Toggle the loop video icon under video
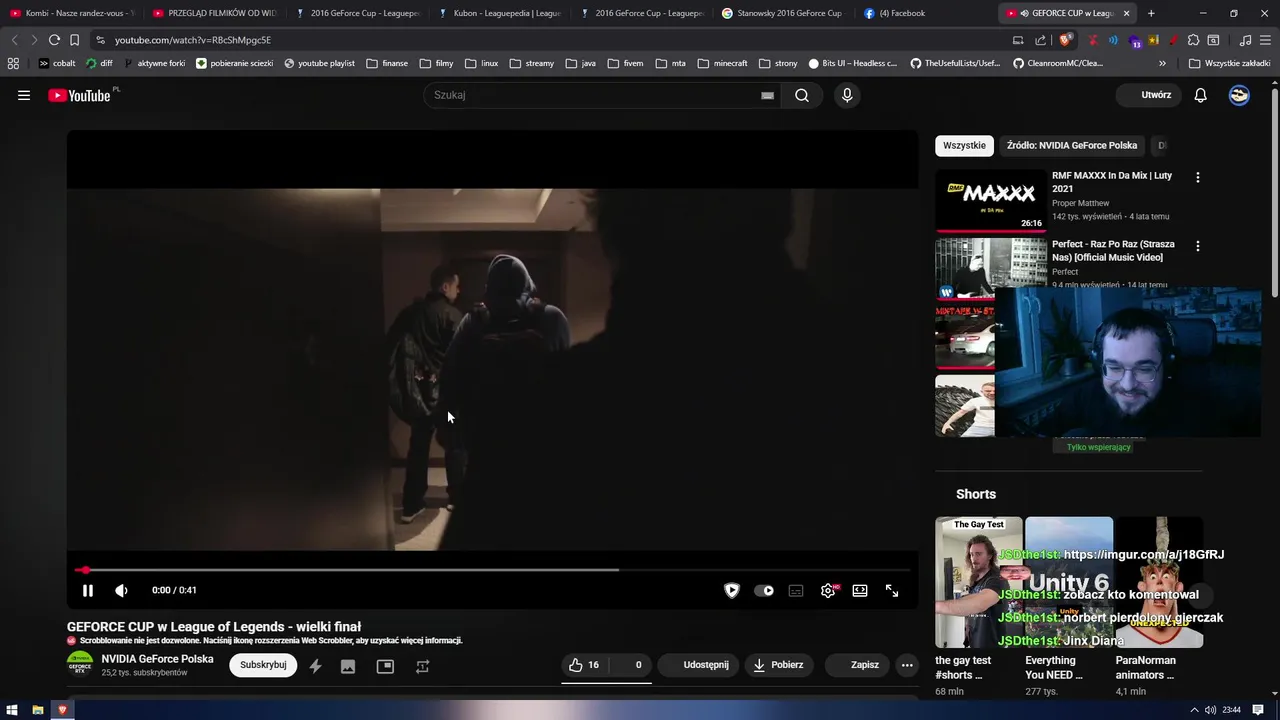Screen dimensions: 1280x720 [422, 666]
